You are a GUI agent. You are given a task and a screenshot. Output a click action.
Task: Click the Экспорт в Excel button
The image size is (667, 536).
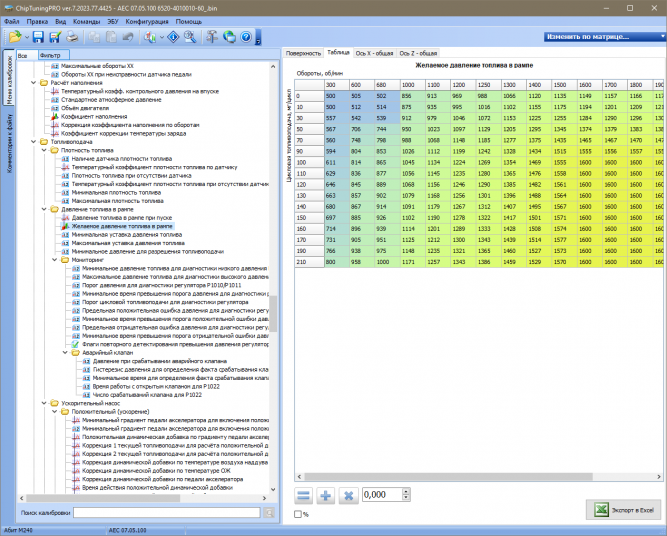pos(624,510)
